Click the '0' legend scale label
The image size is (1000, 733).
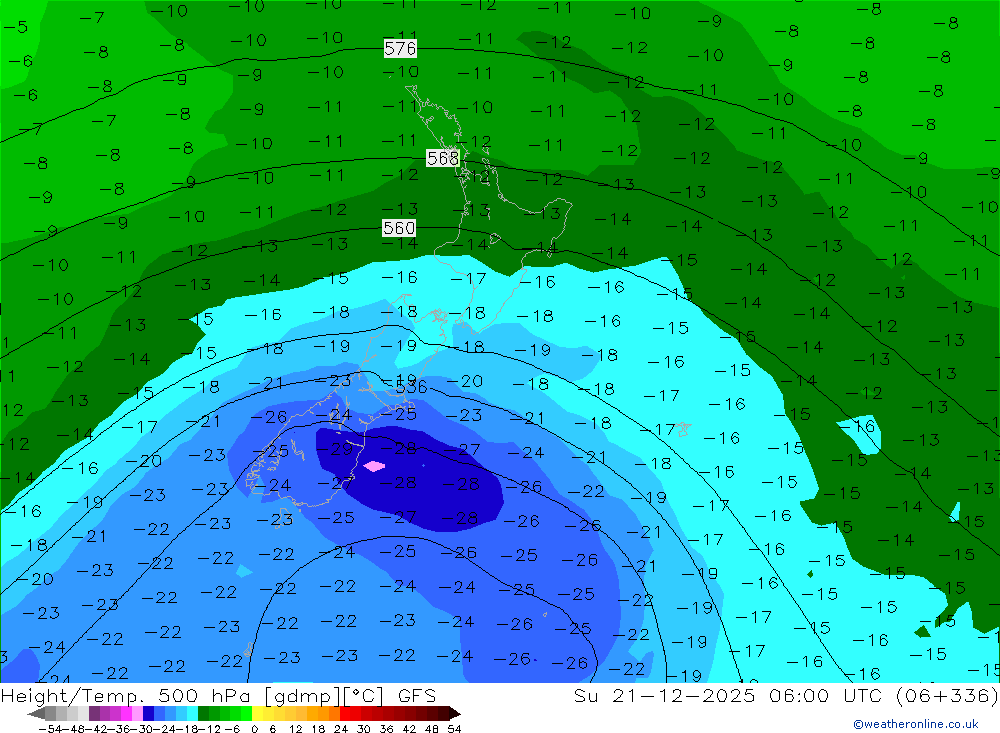click(x=254, y=729)
